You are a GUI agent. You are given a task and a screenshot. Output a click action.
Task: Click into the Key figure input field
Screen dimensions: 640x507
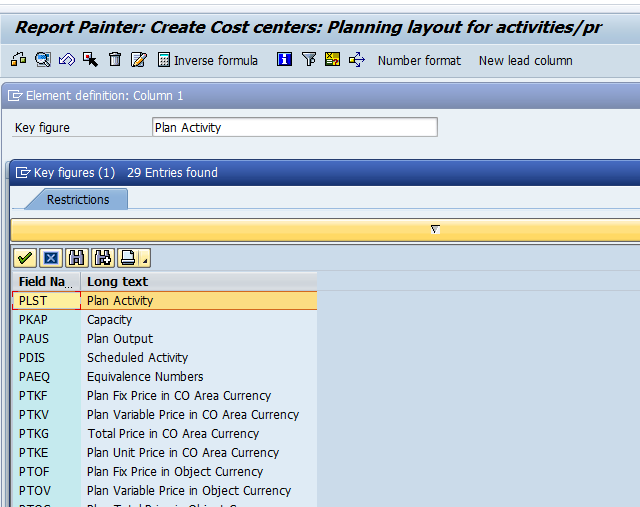pyautogui.click(x=294, y=127)
